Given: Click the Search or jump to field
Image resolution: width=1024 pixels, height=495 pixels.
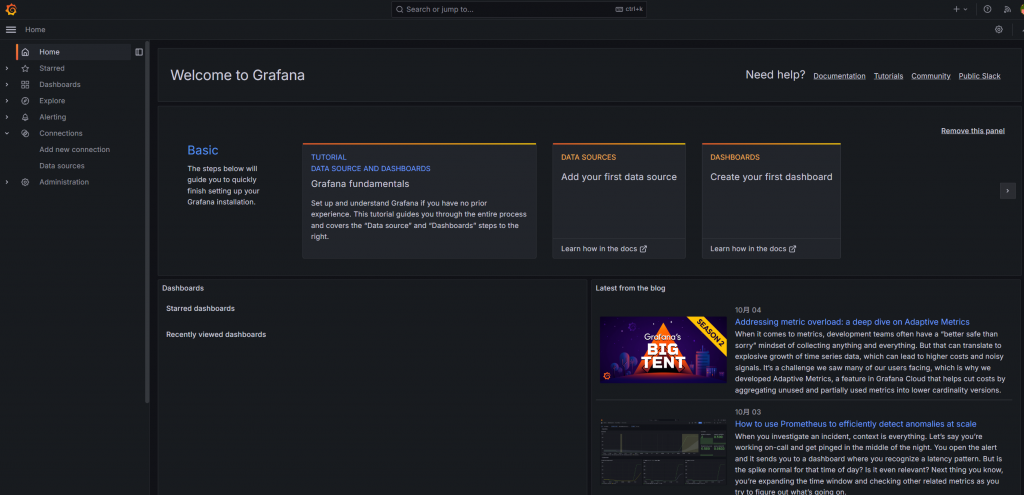Looking at the screenshot, I should 519,10.
